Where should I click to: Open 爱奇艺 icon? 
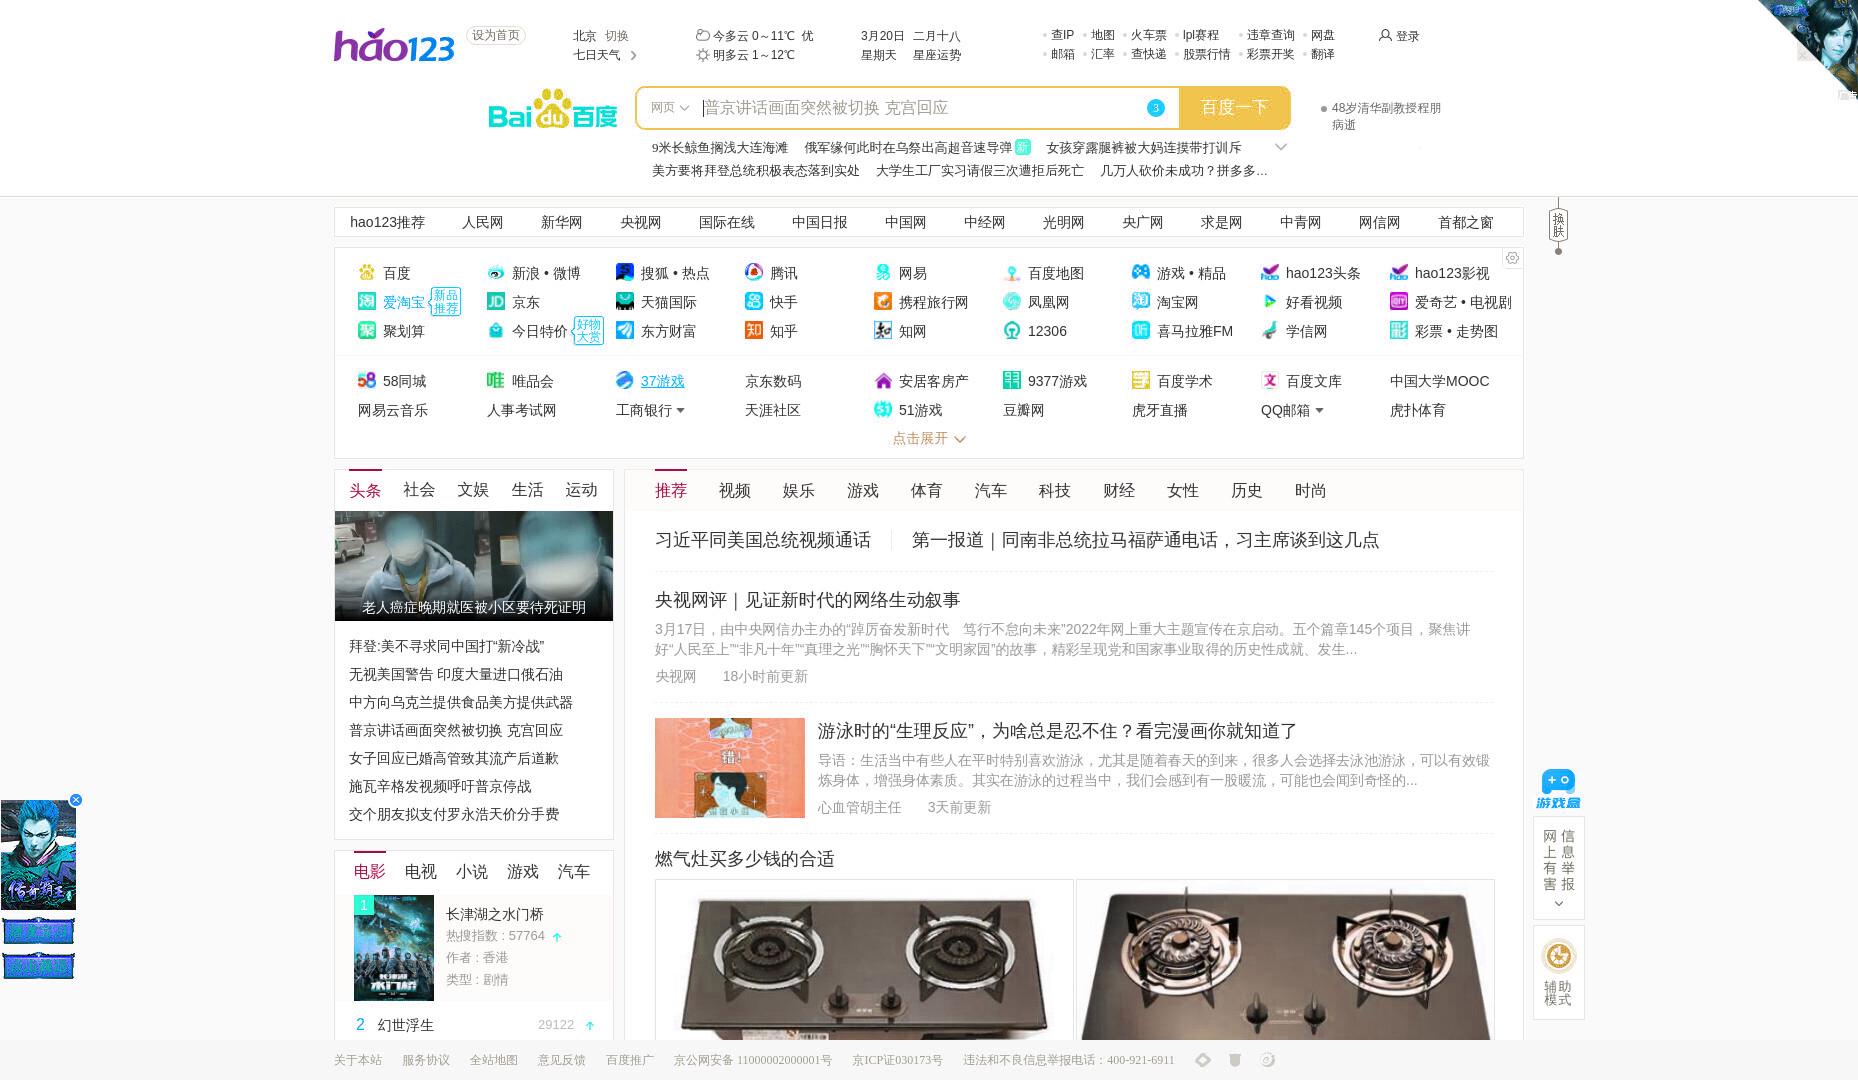point(1399,302)
